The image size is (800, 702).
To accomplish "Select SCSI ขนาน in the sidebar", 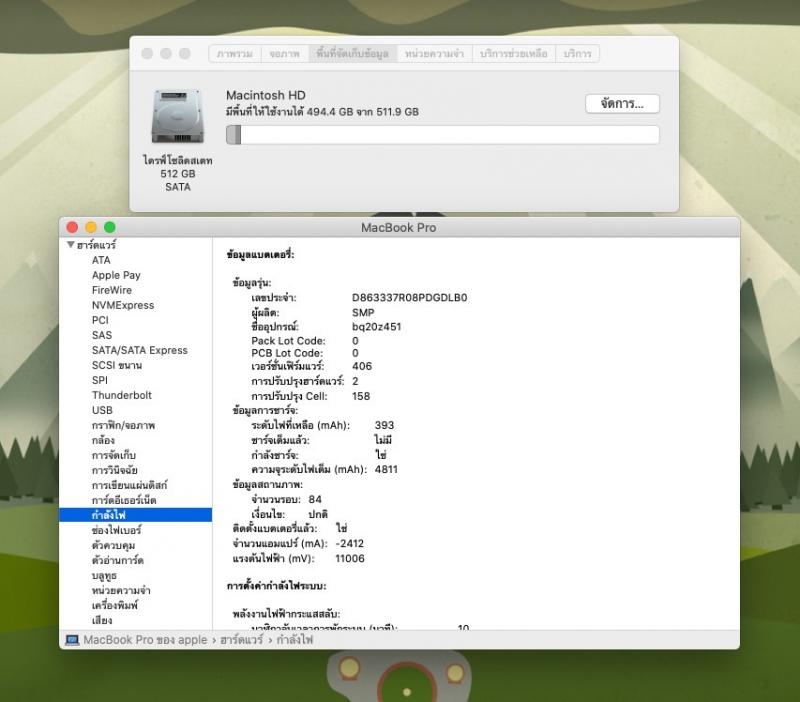I will point(117,365).
